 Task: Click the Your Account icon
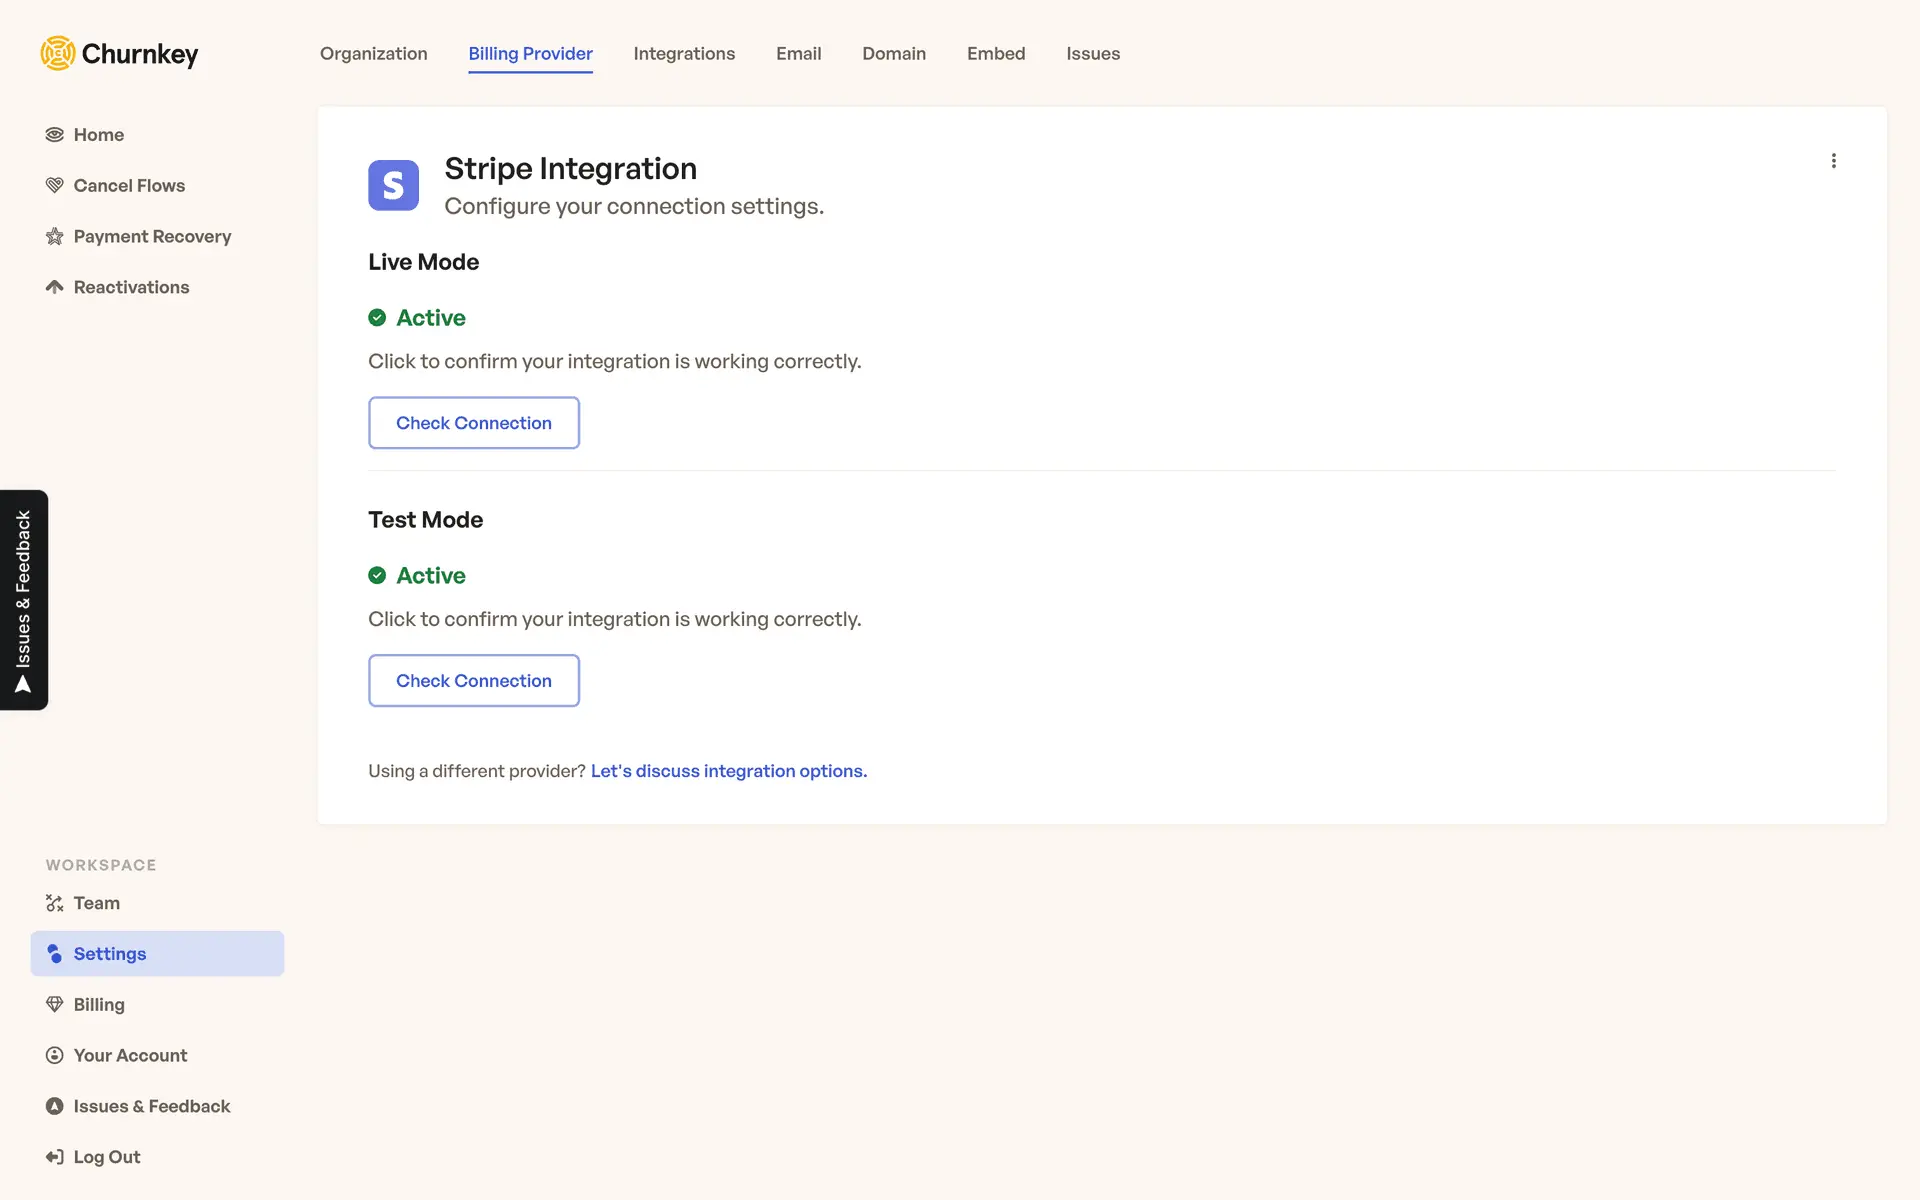[x=55, y=1055]
